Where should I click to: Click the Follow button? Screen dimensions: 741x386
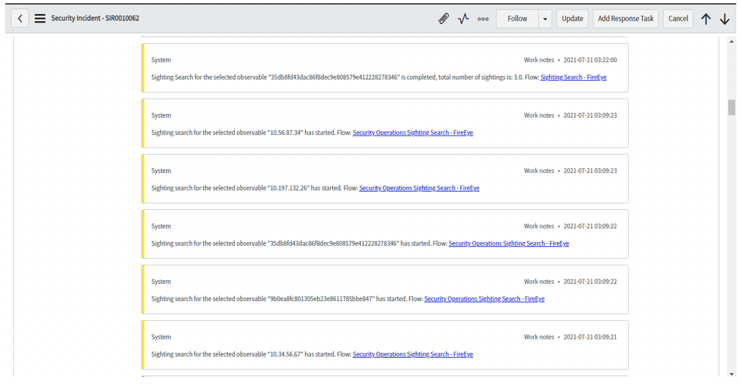517,18
